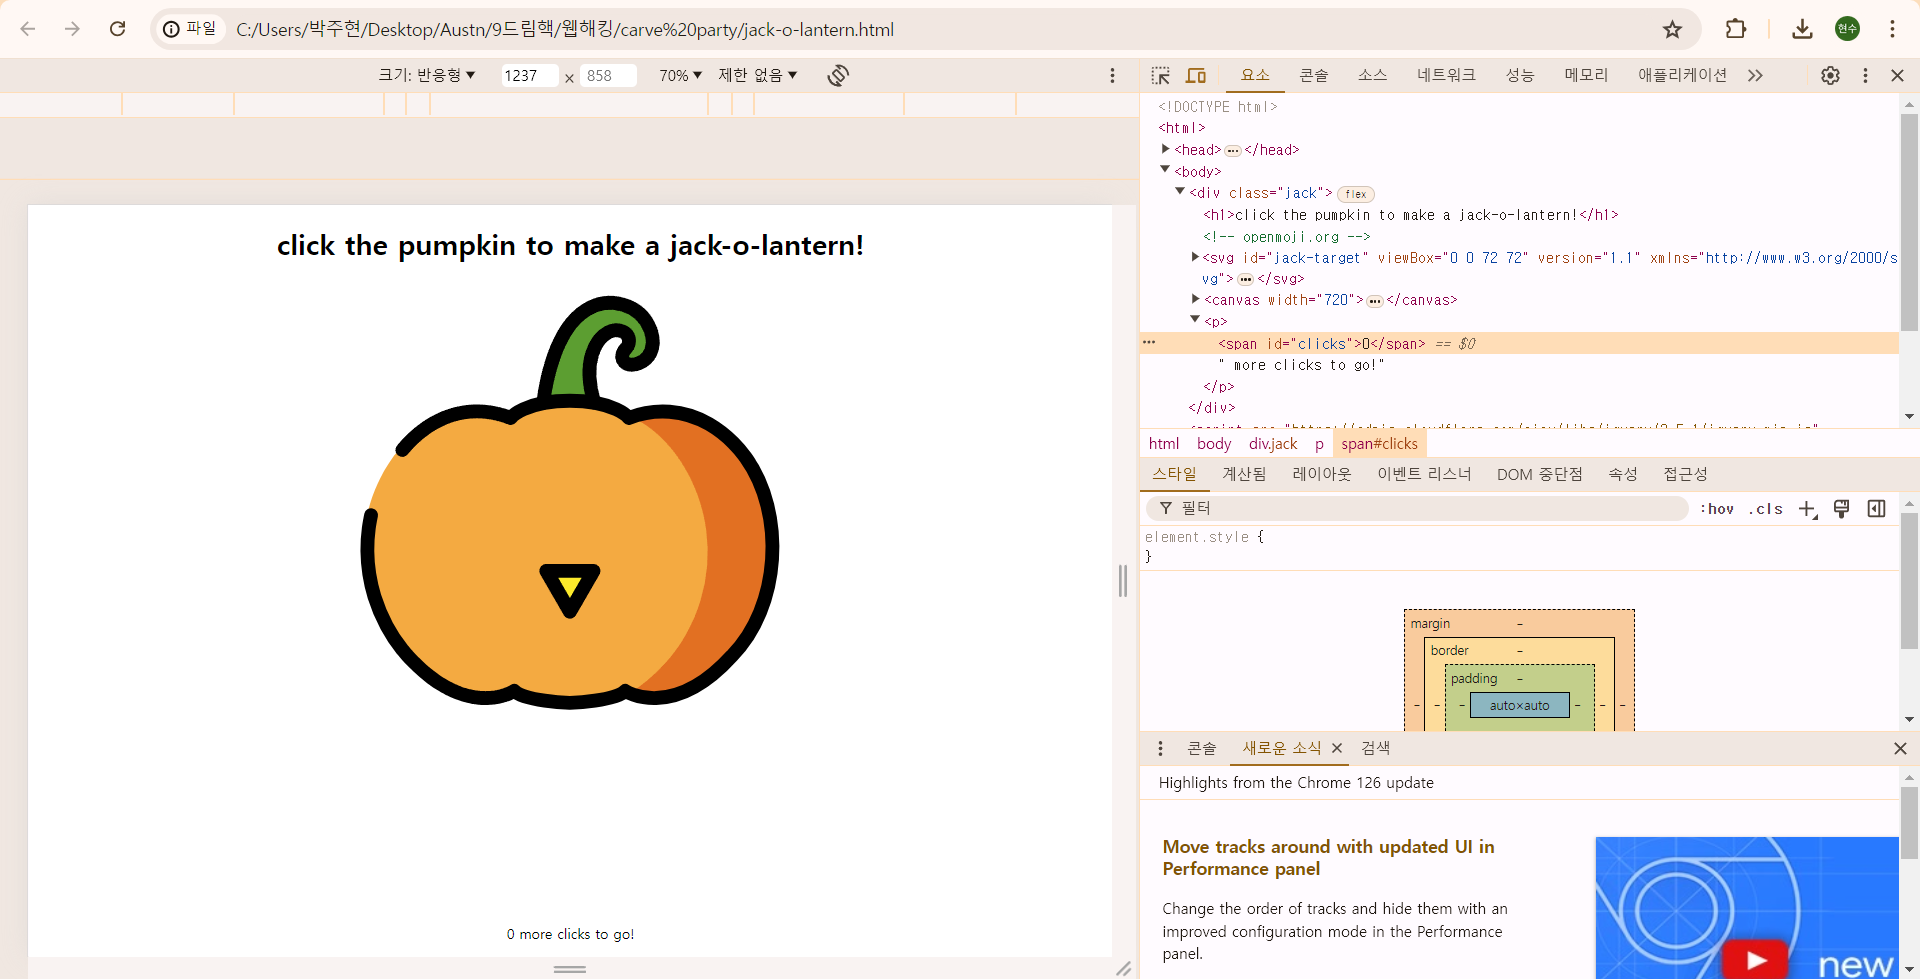
Task: Close the 새로운 소식 drawer tab
Action: coord(1337,748)
